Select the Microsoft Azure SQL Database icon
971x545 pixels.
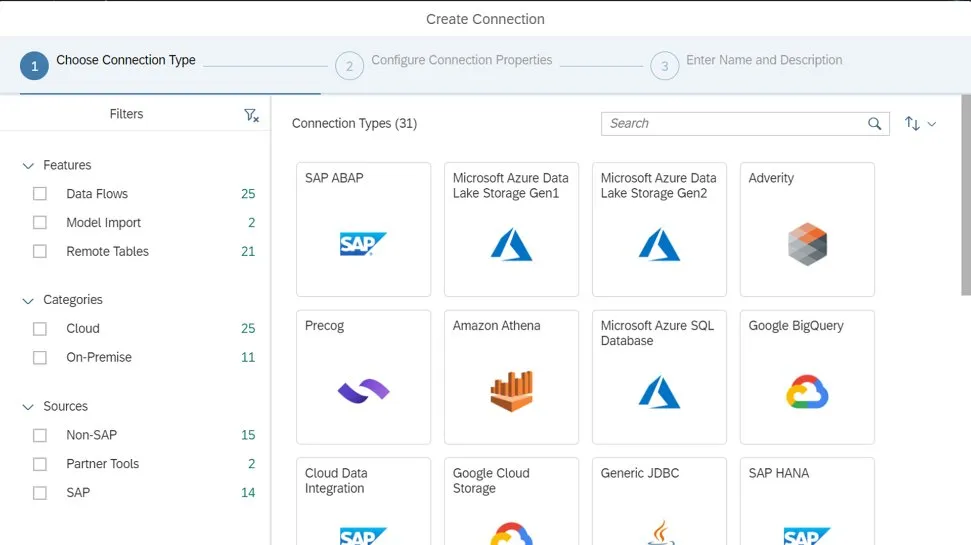[x=659, y=392]
